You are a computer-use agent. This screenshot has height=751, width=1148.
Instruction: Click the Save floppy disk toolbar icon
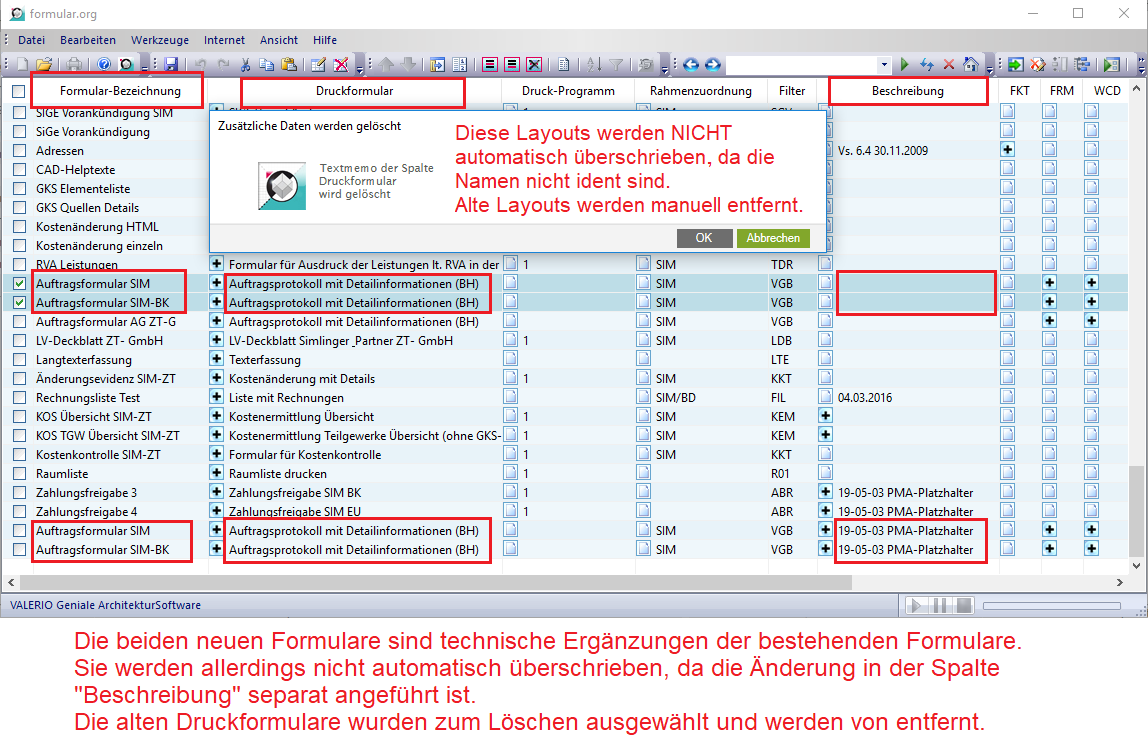pos(171,65)
